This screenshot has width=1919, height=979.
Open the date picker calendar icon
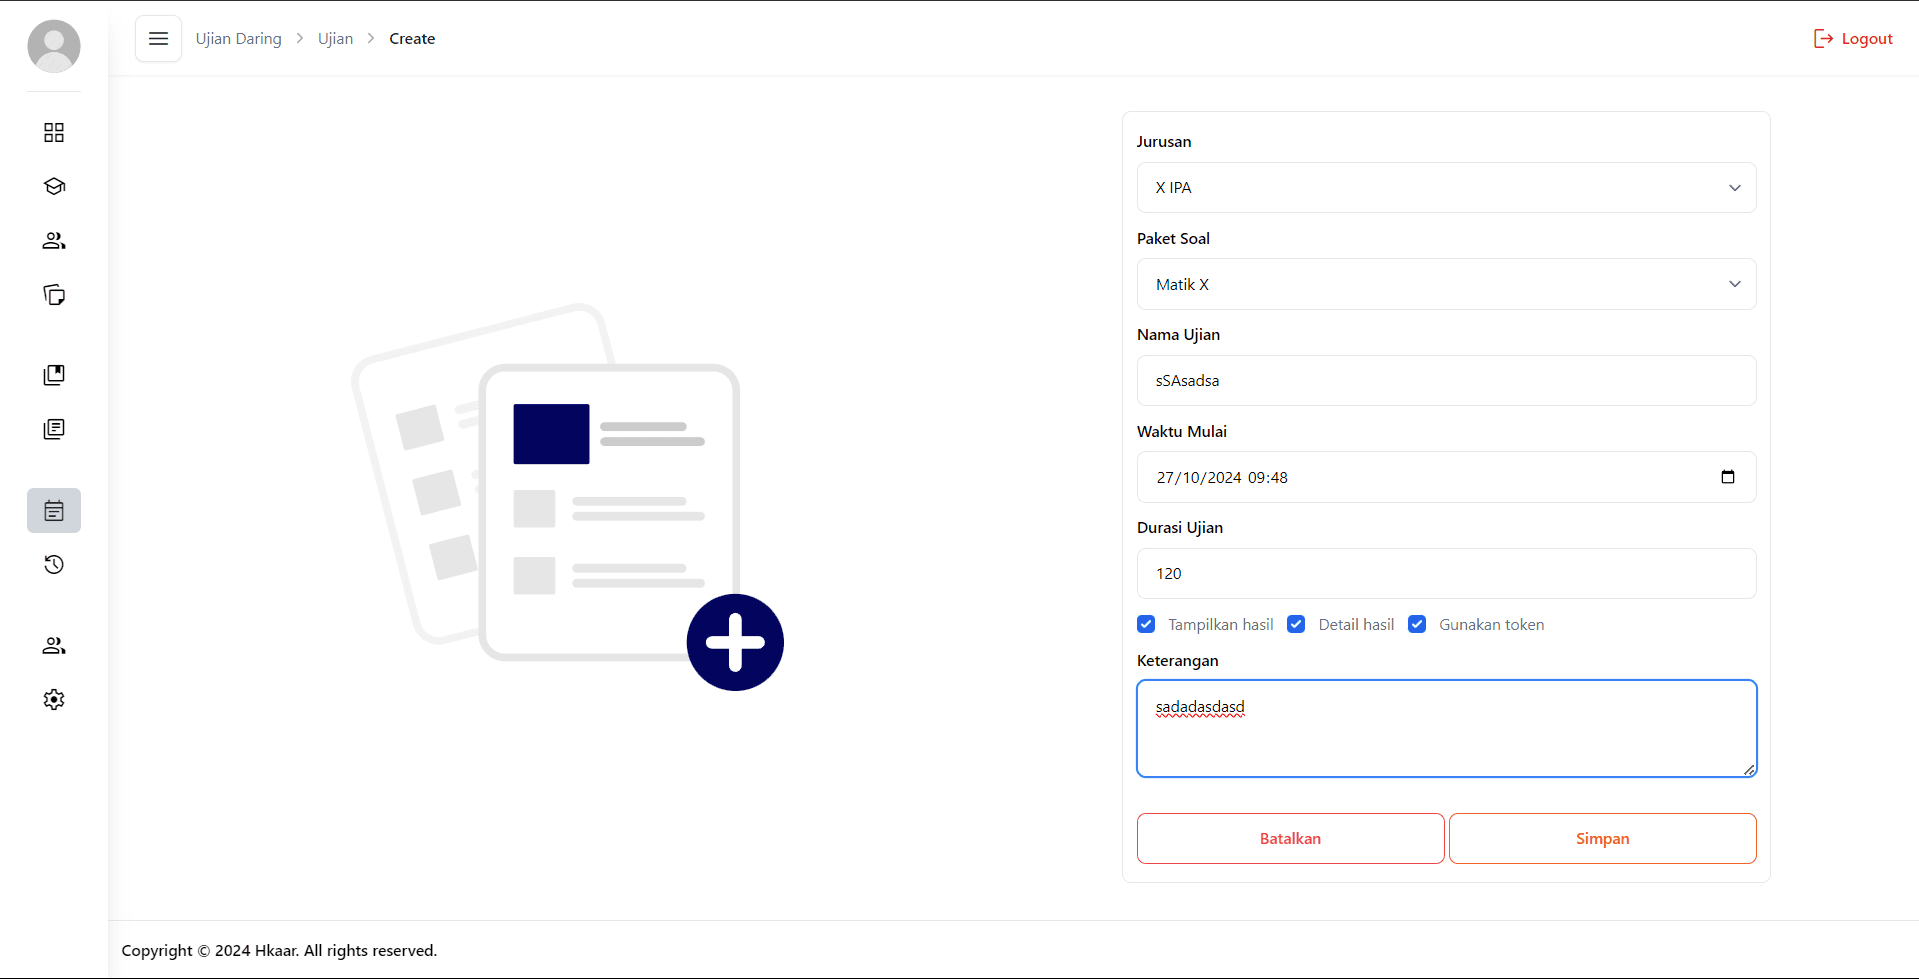(1727, 477)
